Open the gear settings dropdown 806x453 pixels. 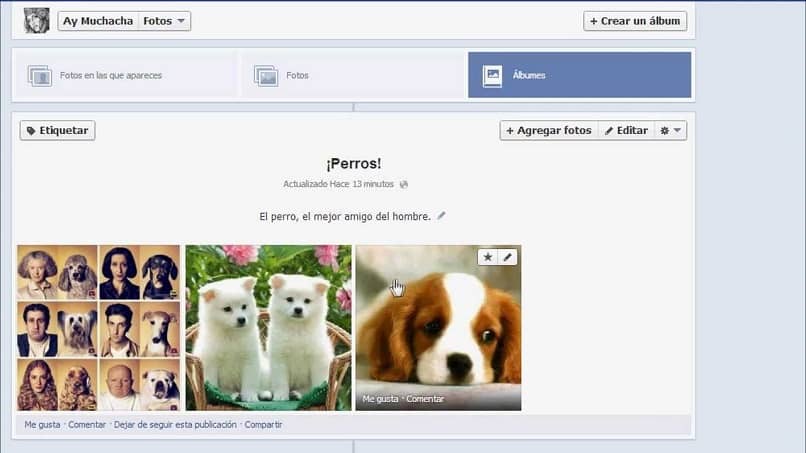(x=670, y=131)
